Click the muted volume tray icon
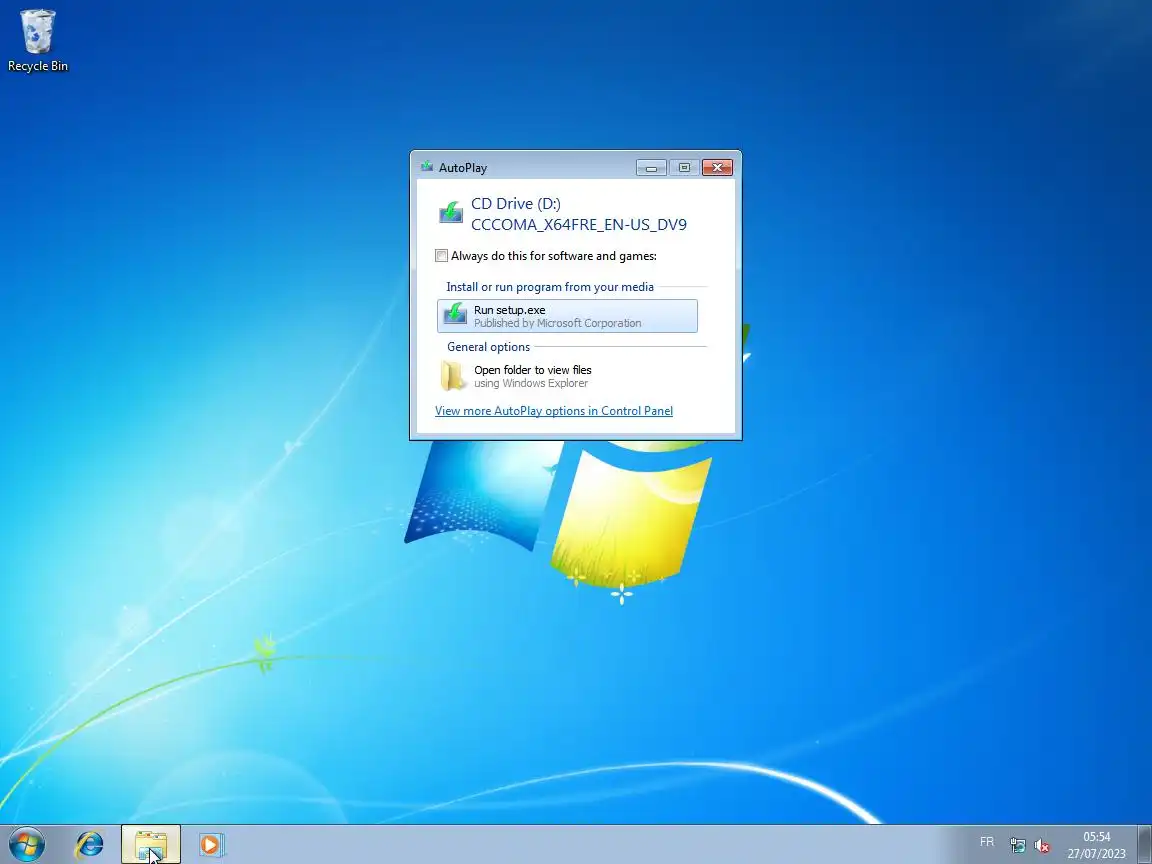The image size is (1152, 864). (1041, 846)
